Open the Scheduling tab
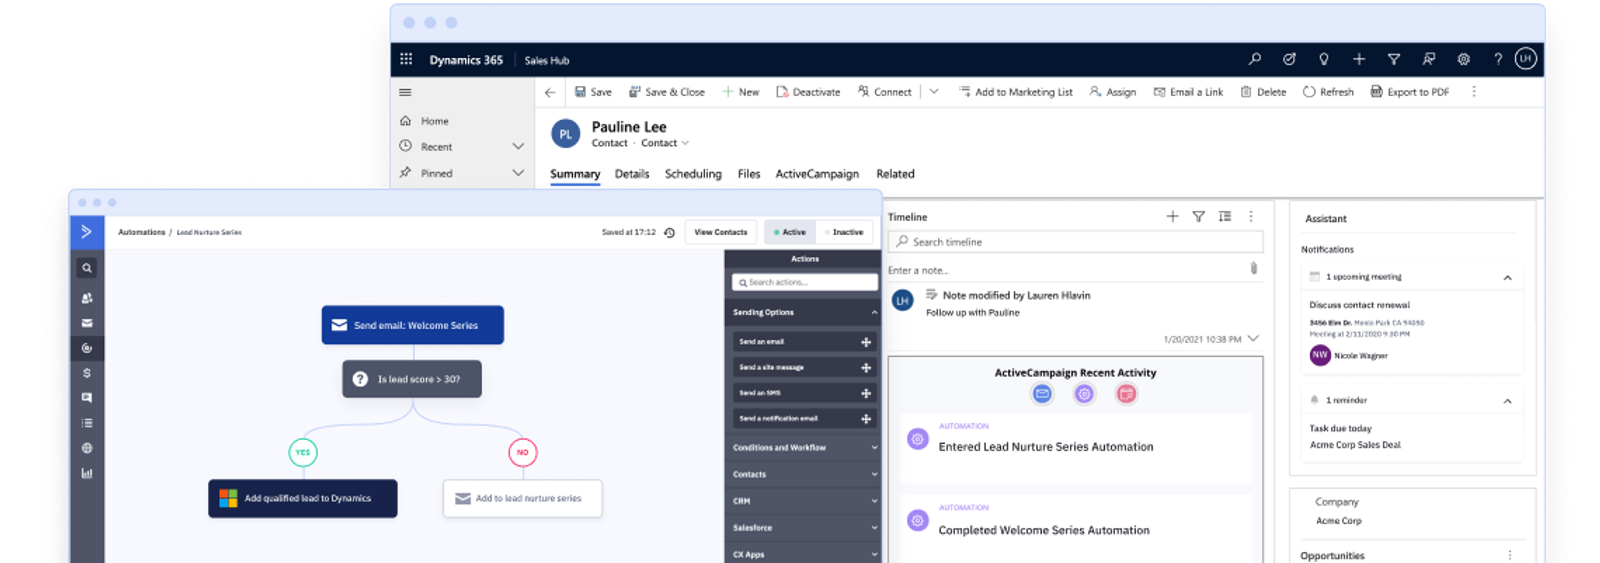This screenshot has height=563, width=1600. (x=693, y=174)
